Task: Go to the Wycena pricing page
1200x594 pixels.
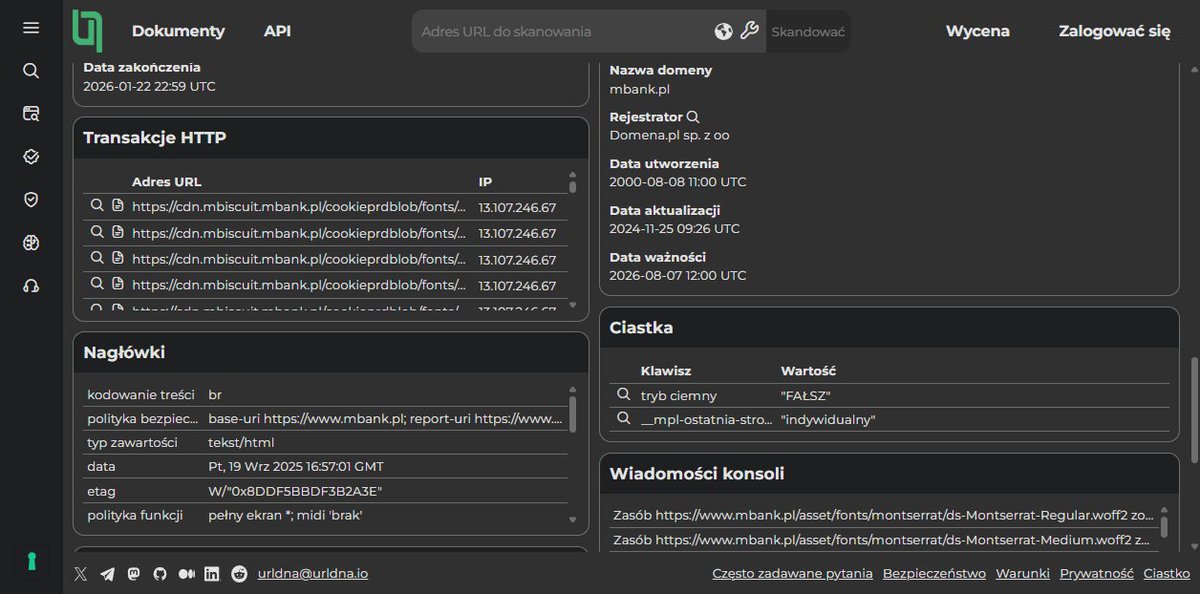Action: [x=978, y=31]
